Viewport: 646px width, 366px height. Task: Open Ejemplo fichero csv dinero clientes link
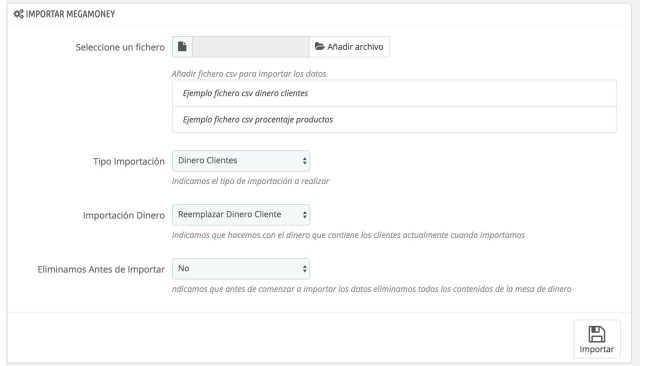245,93
